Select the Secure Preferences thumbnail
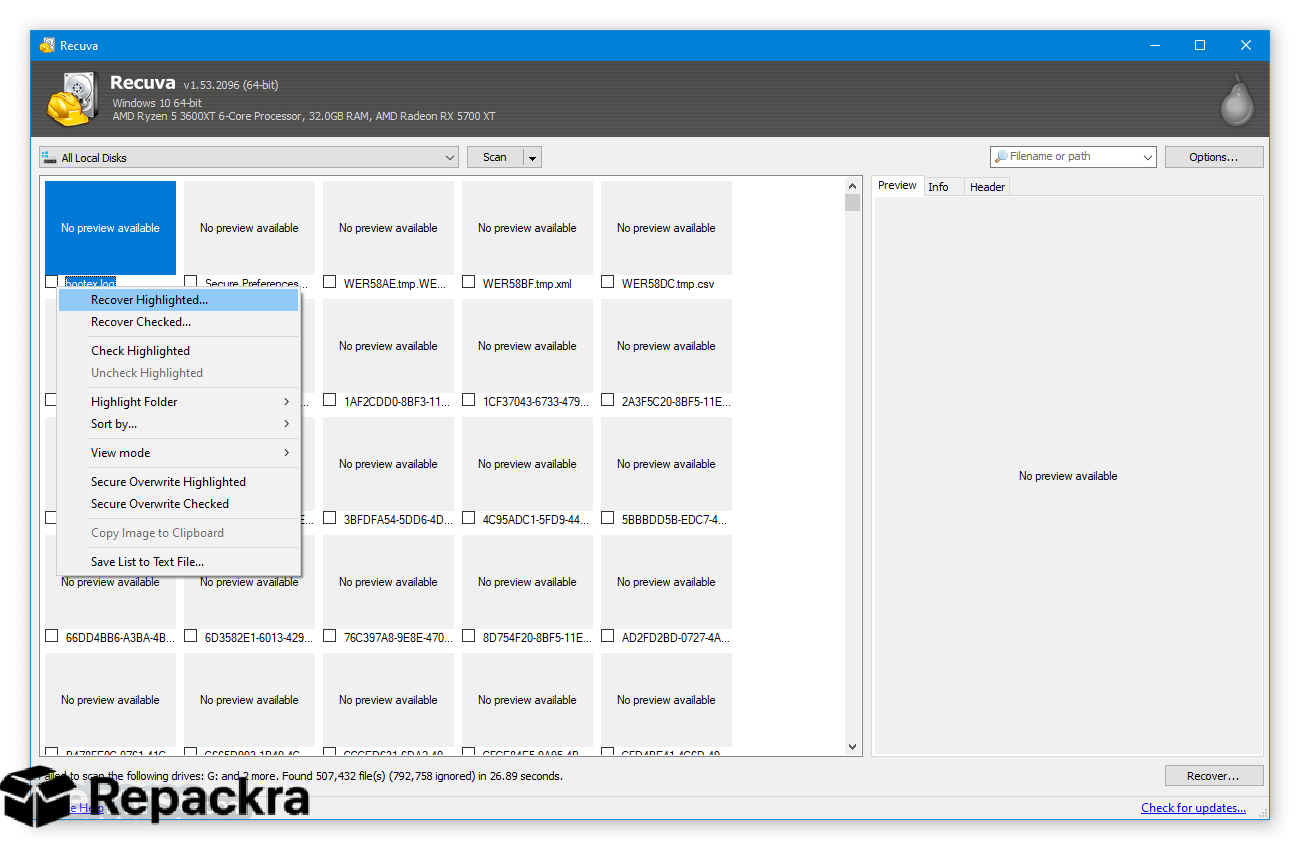 [249, 228]
